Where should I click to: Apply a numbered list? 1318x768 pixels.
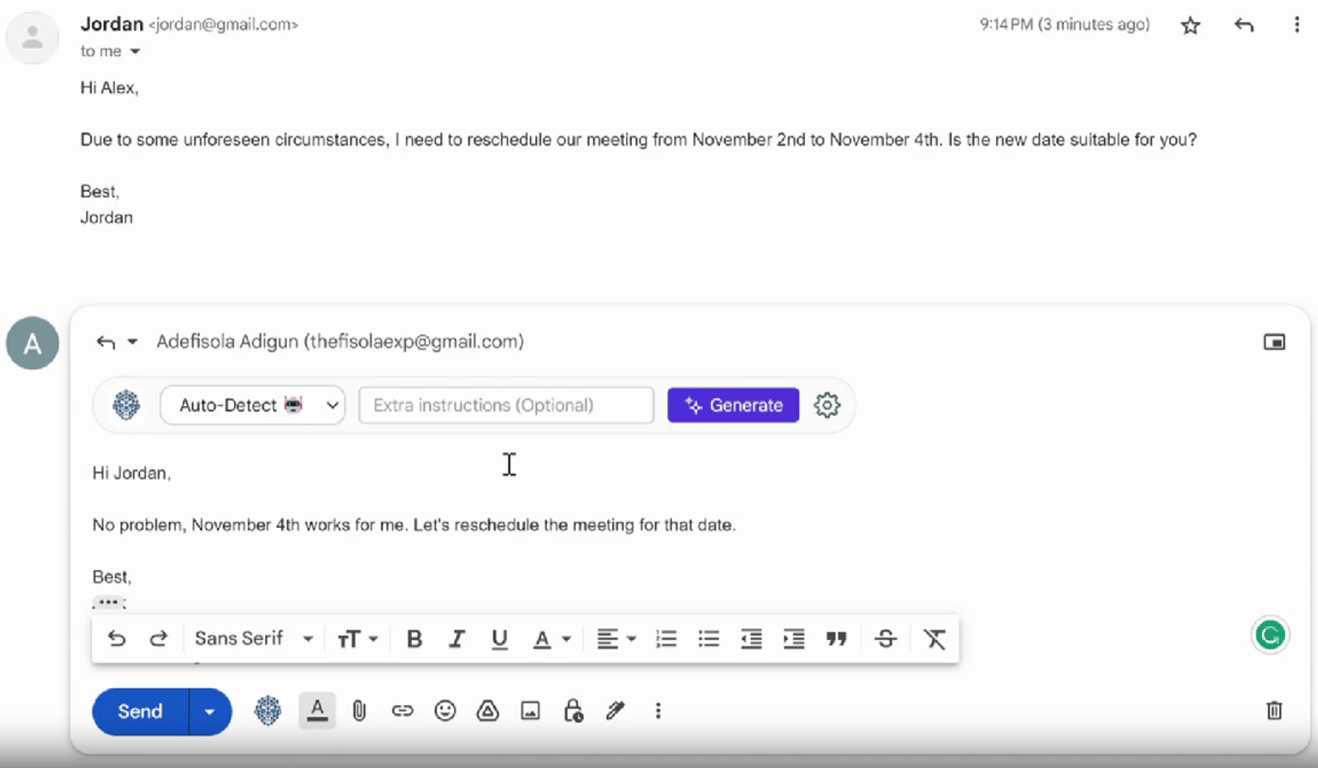click(666, 639)
